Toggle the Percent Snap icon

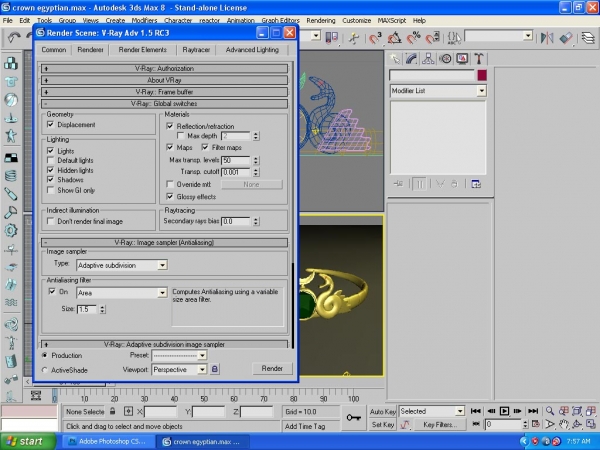(414, 38)
